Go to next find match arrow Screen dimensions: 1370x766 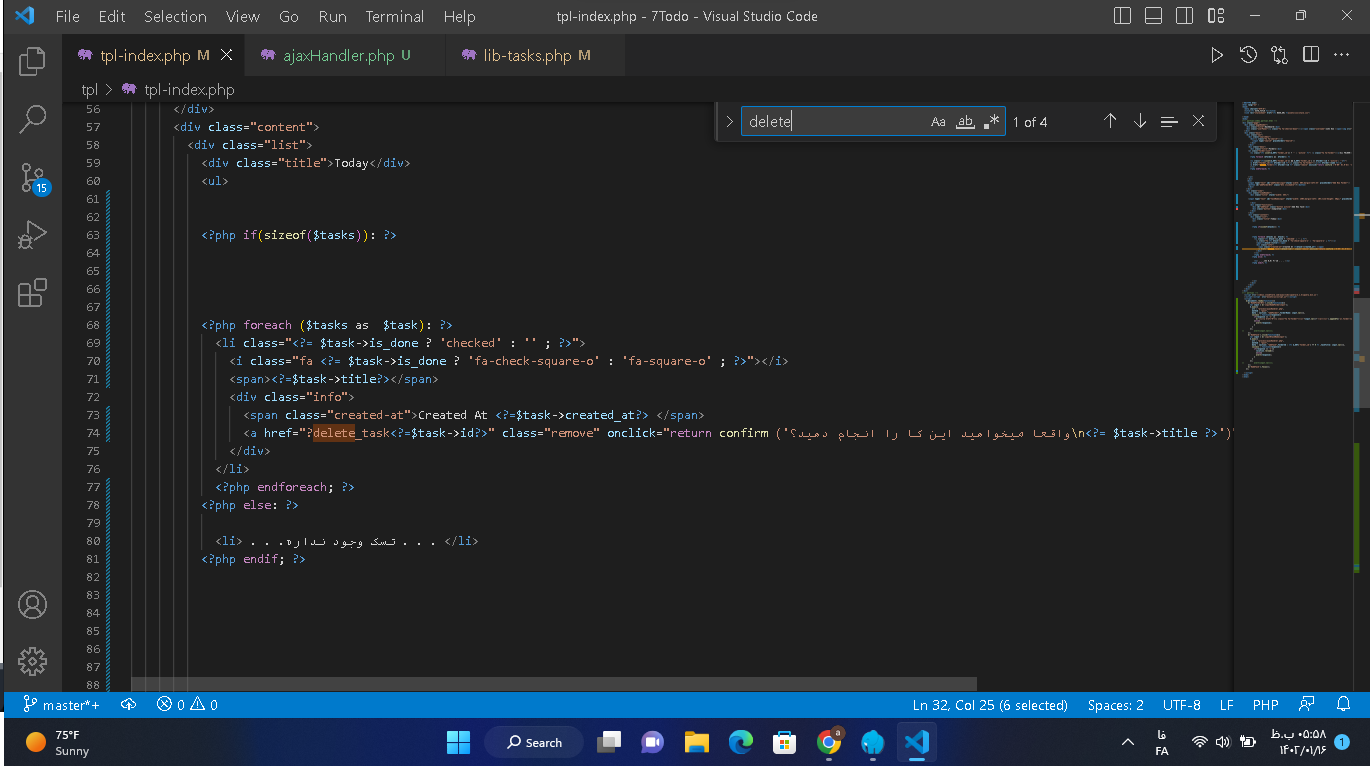coord(1140,121)
